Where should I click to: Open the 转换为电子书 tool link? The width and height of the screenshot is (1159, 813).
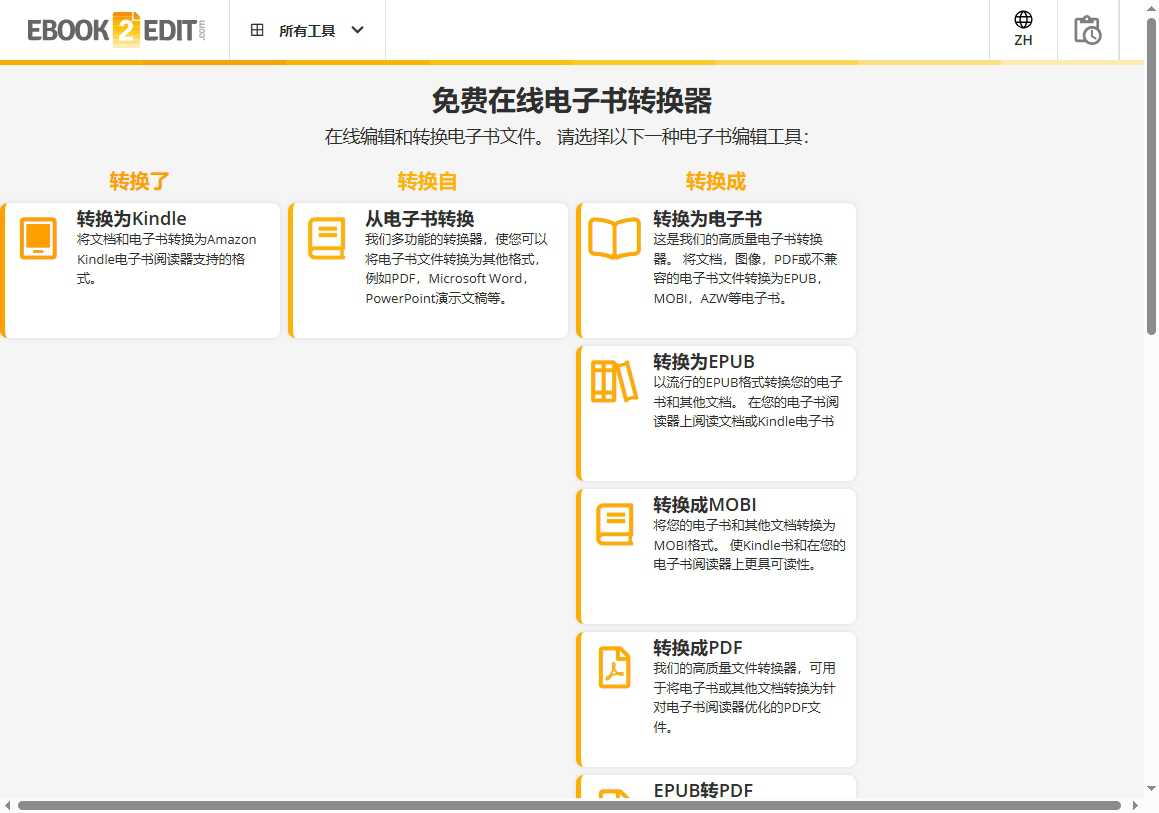click(x=707, y=219)
